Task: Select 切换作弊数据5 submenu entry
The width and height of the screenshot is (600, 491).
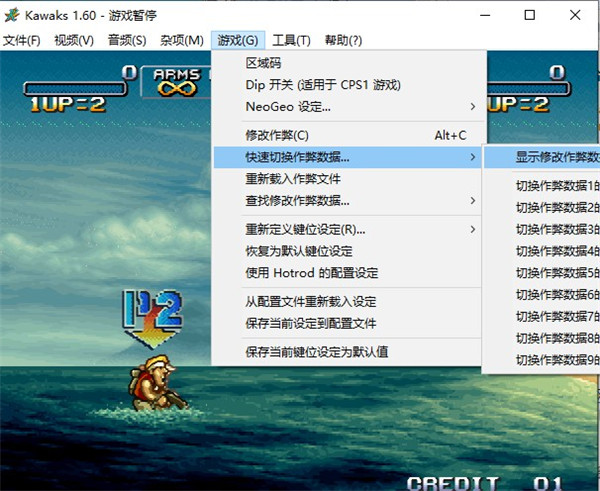Action: pos(542,273)
